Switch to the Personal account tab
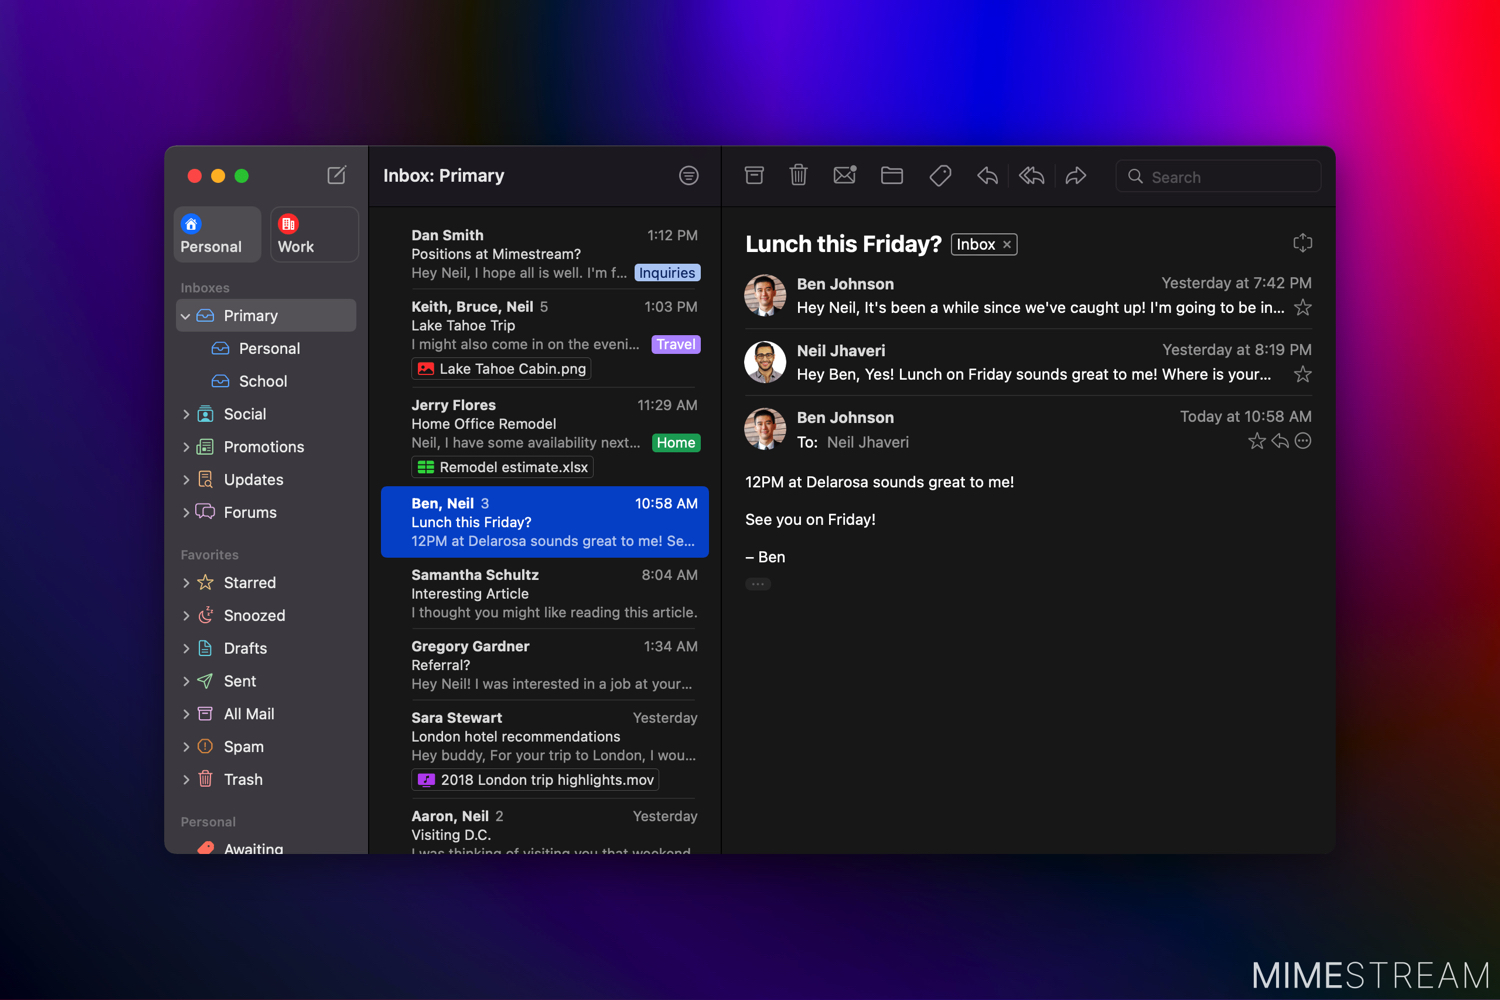 pos(218,235)
